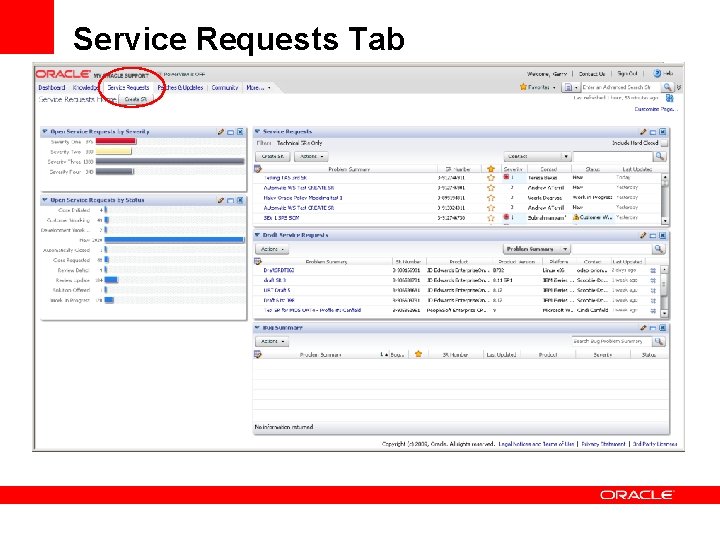Click the refresh page icon under the search

[x=669, y=98]
